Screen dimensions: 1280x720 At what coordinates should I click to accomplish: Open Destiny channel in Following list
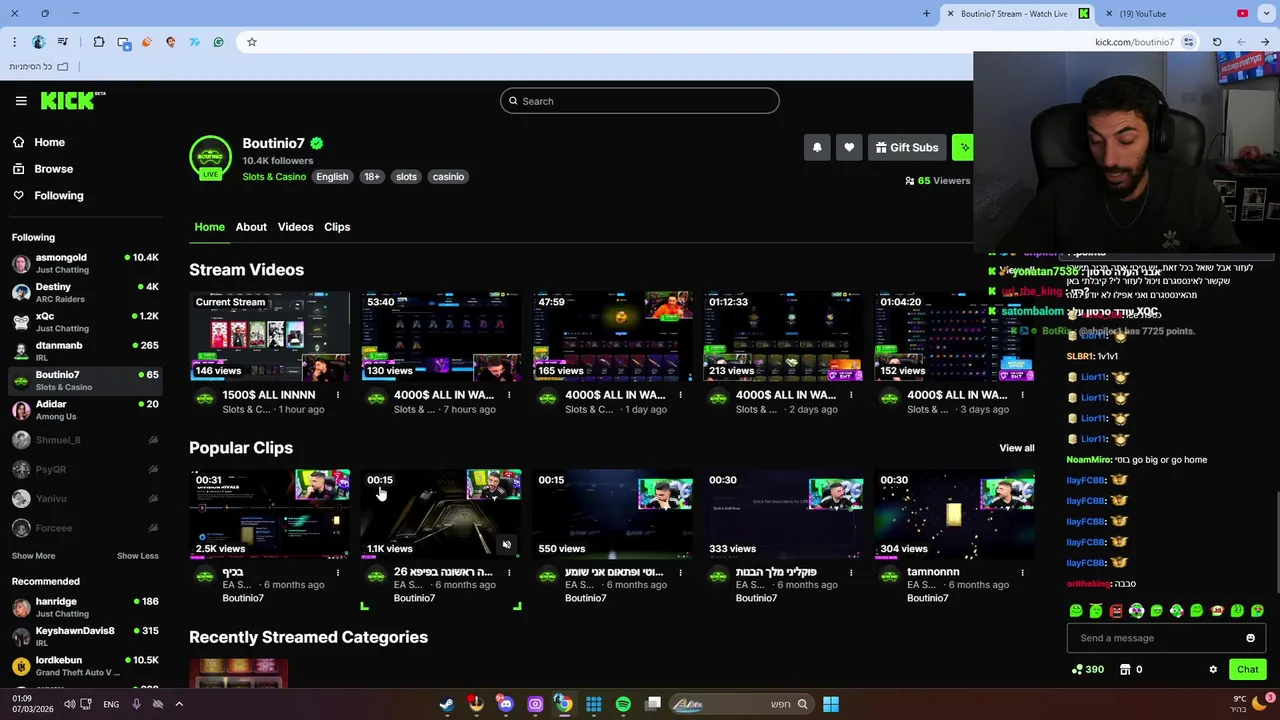point(85,292)
